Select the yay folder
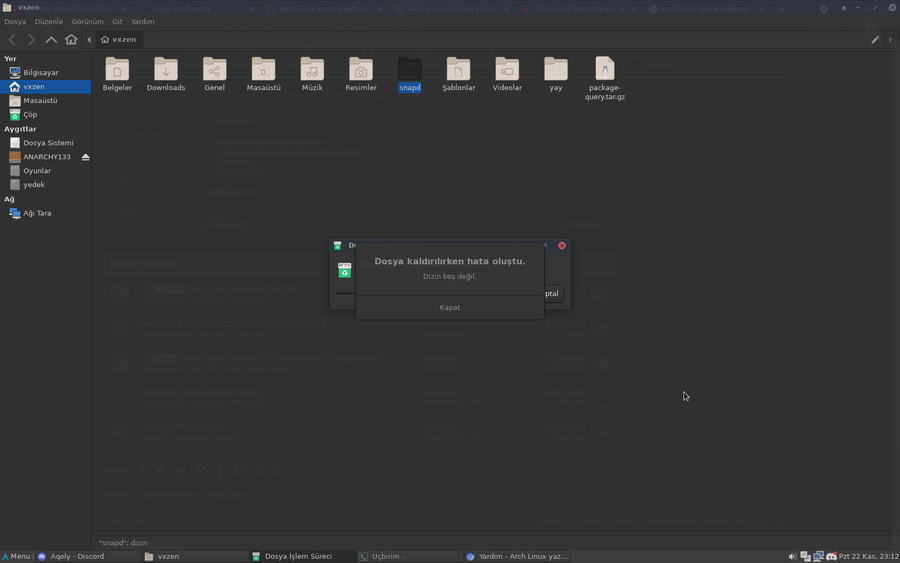This screenshot has height=563, width=900. click(556, 74)
